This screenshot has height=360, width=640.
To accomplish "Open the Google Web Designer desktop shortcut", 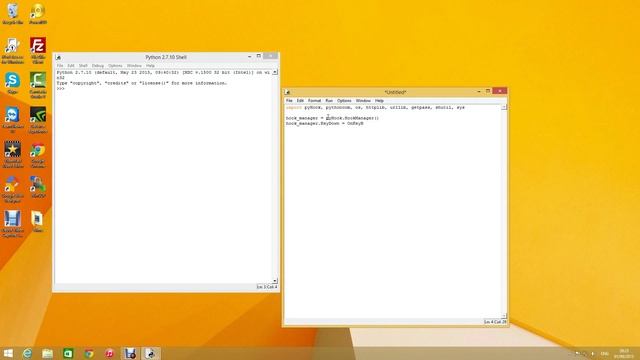I will 13,190.
